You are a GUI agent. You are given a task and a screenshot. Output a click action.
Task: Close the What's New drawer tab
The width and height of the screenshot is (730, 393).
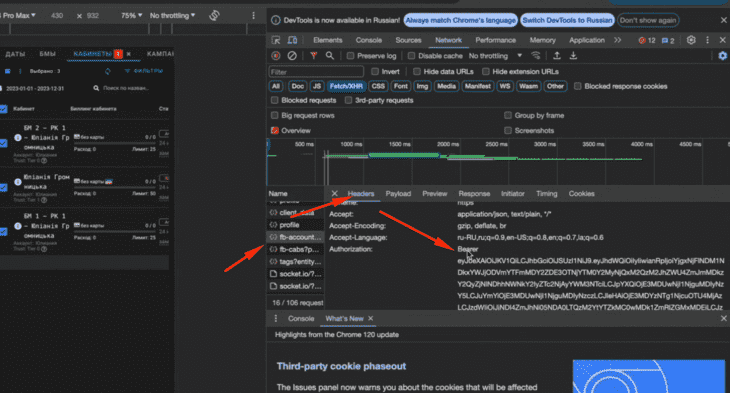371,318
